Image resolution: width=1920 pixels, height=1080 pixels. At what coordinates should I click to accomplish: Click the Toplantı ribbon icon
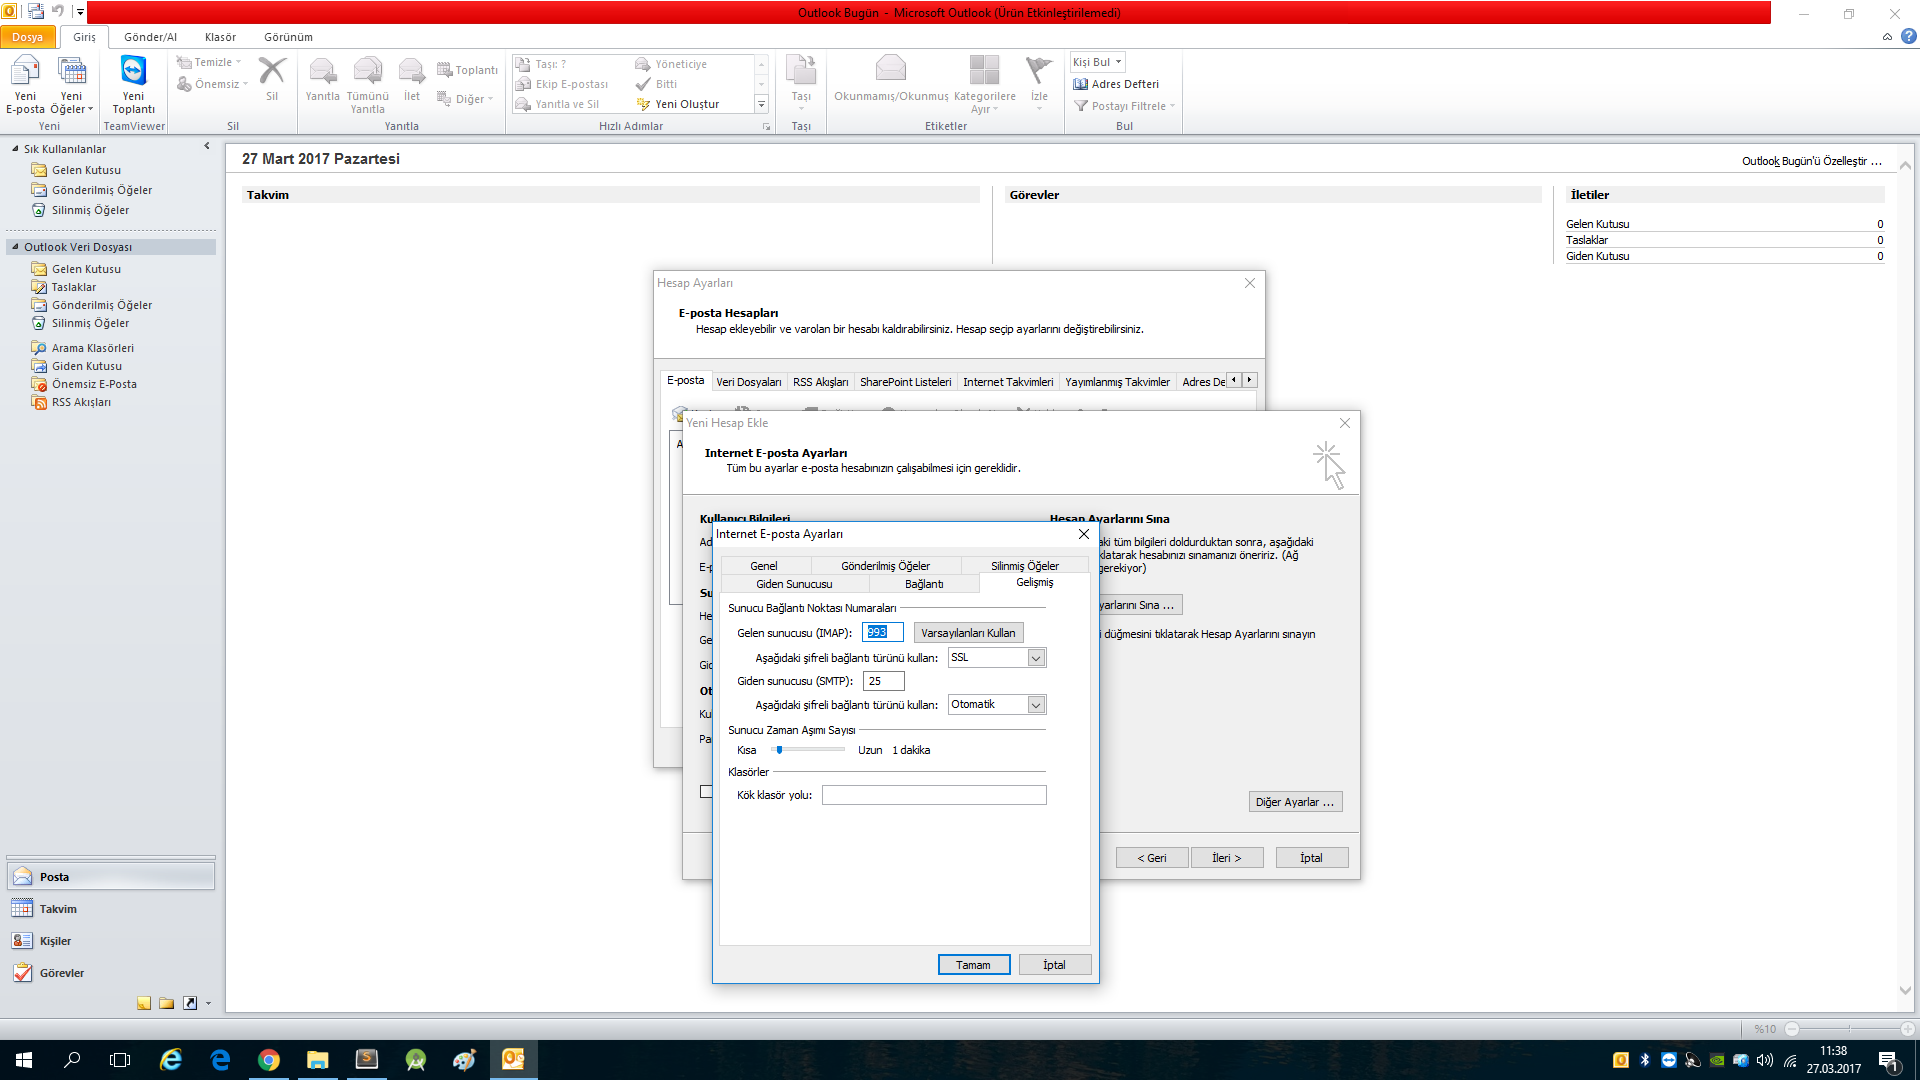point(467,70)
